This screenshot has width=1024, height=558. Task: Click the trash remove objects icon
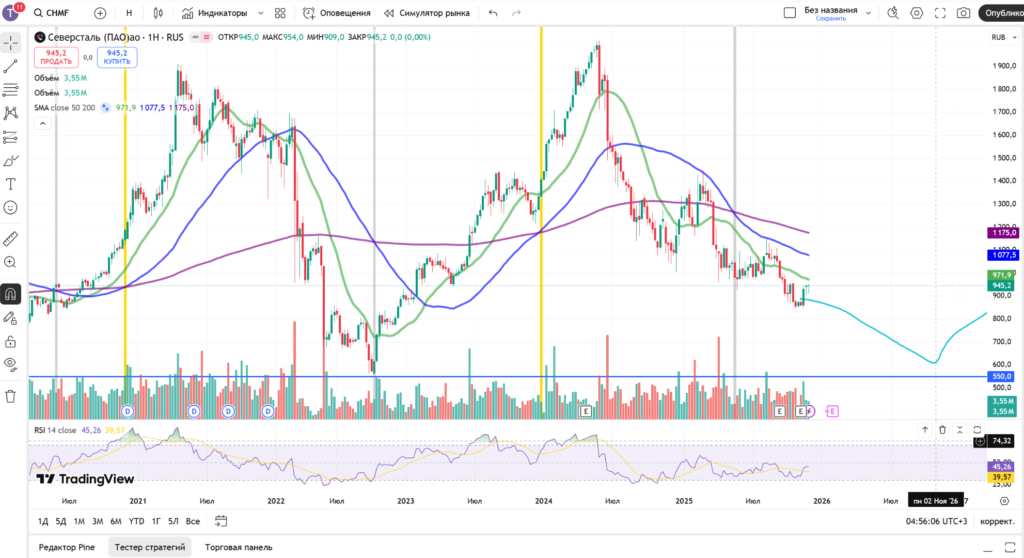click(x=10, y=396)
